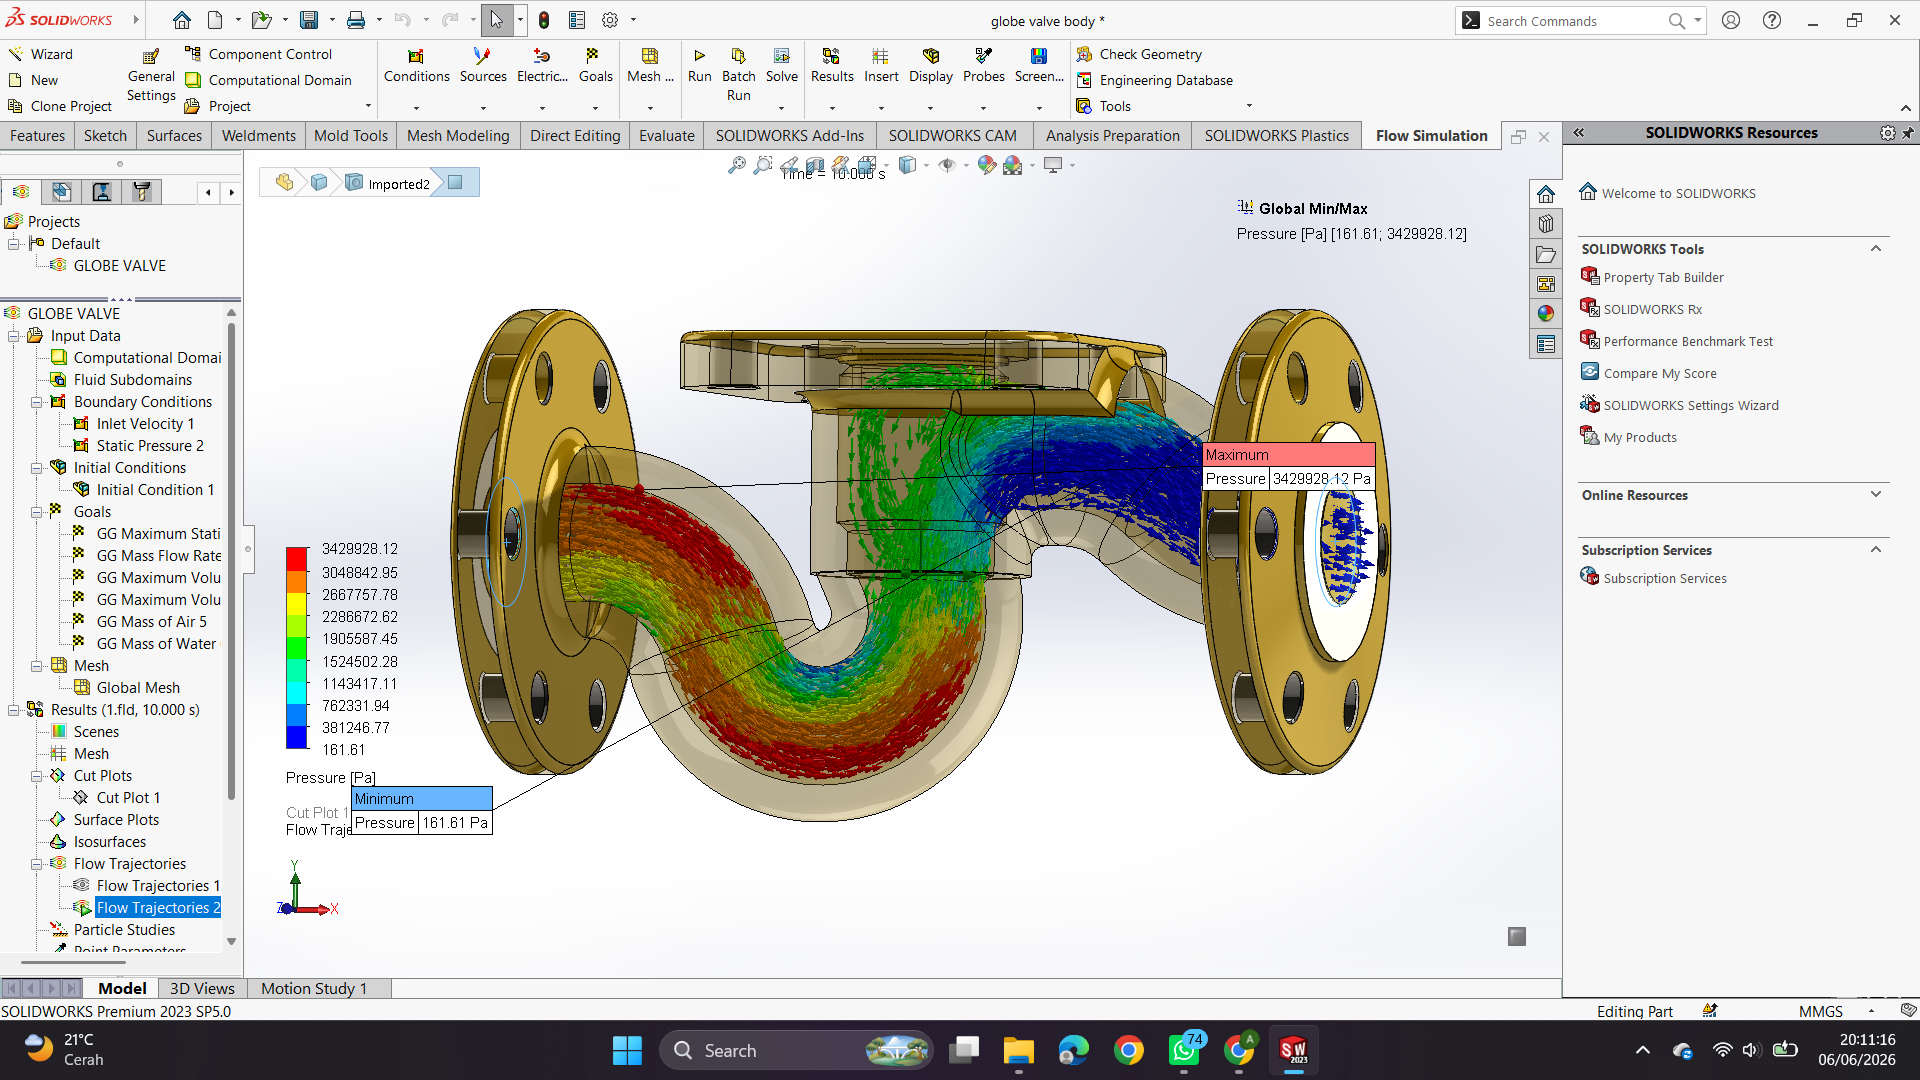Screen dimensions: 1920x1080
Task: Click the Zoom to Fit icon
Action: tap(736, 165)
